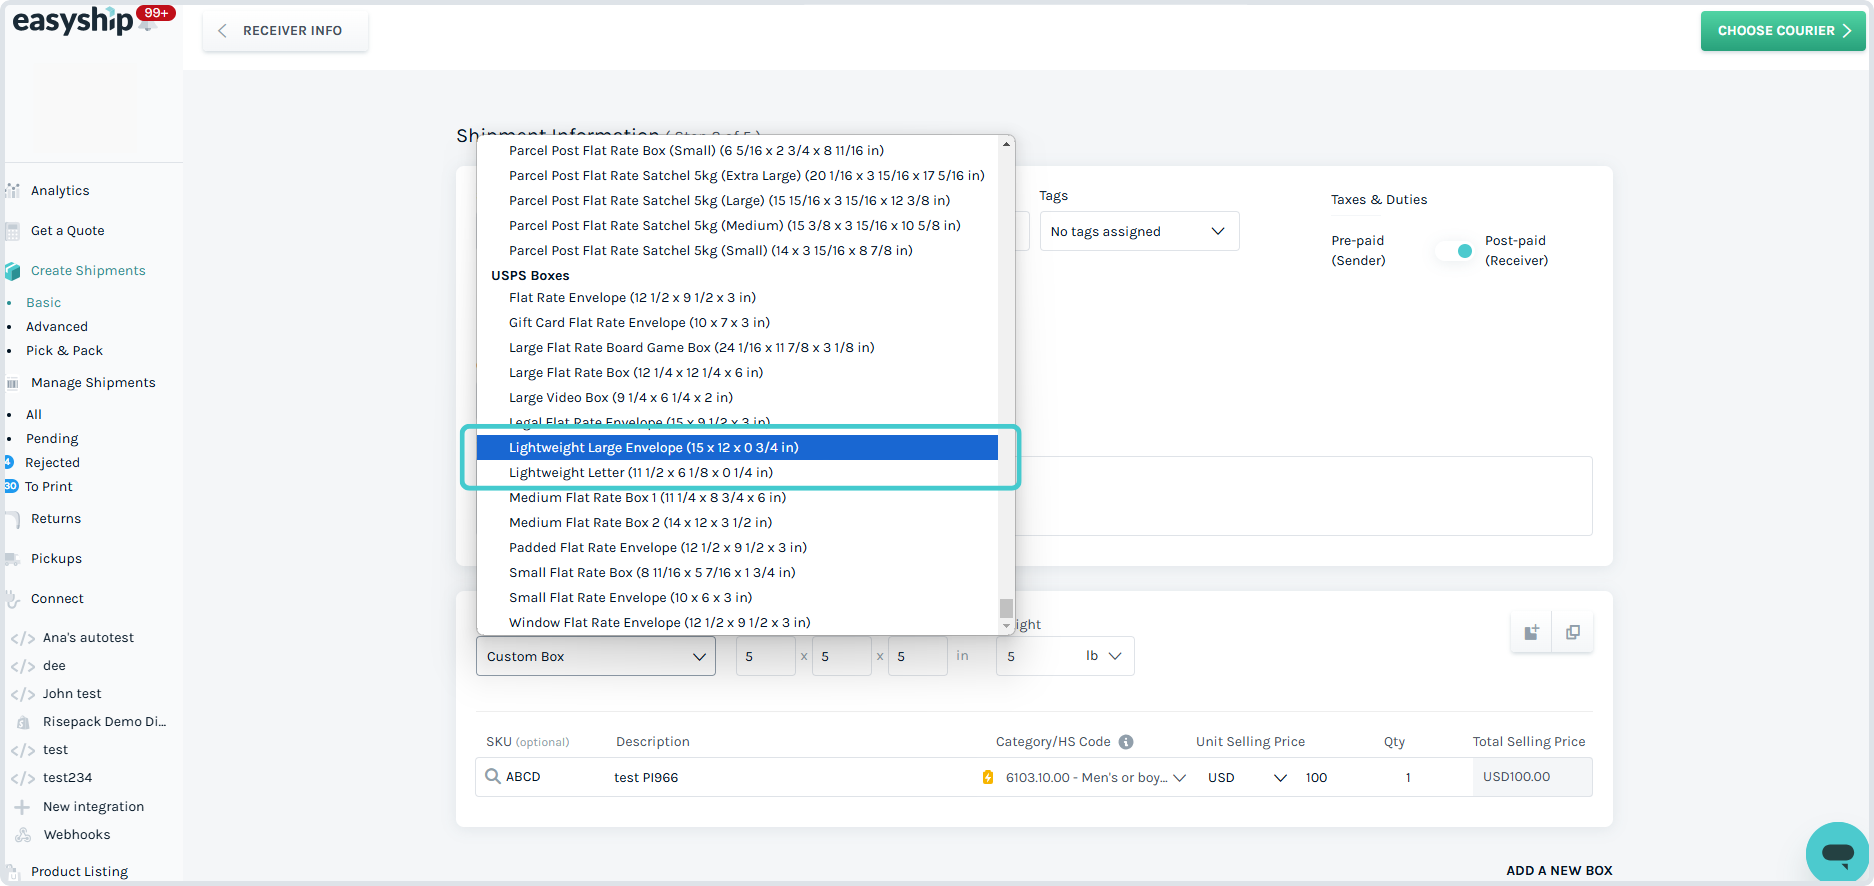The width and height of the screenshot is (1874, 886).
Task: Open the USD currency dropdown
Action: 1247,777
